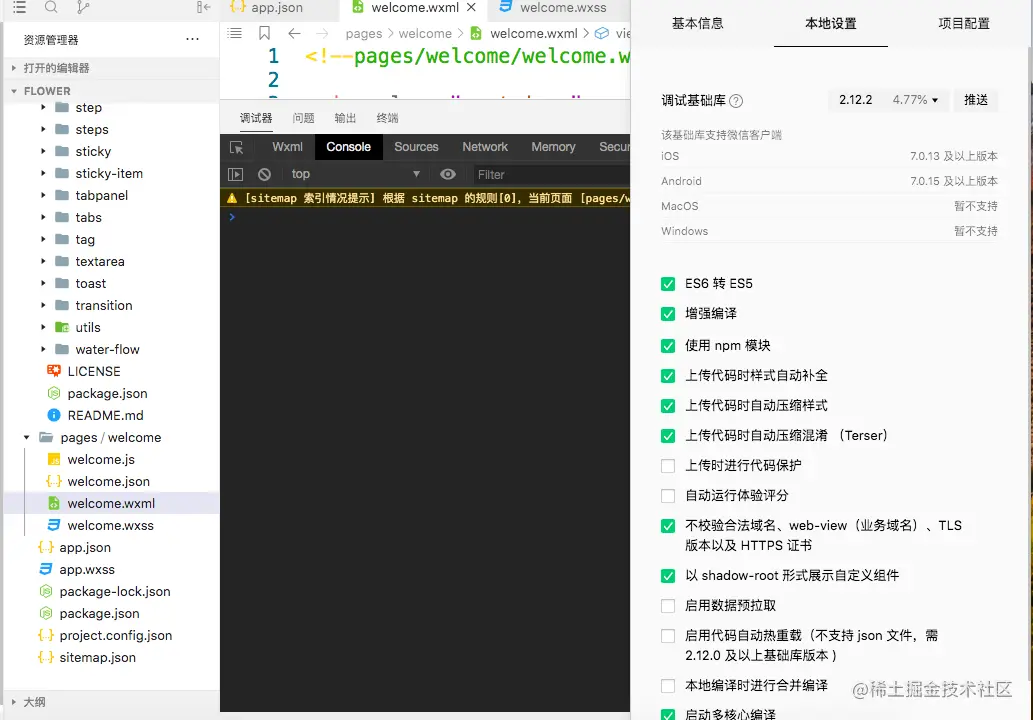
Task: Click the README.md info icon
Action: [54, 415]
